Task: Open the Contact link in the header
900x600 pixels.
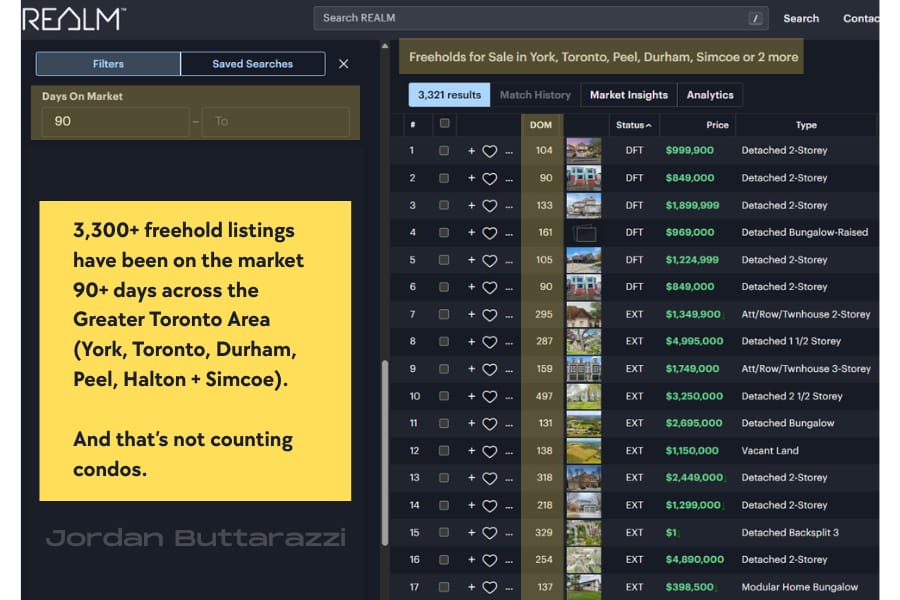Action: 860,18
